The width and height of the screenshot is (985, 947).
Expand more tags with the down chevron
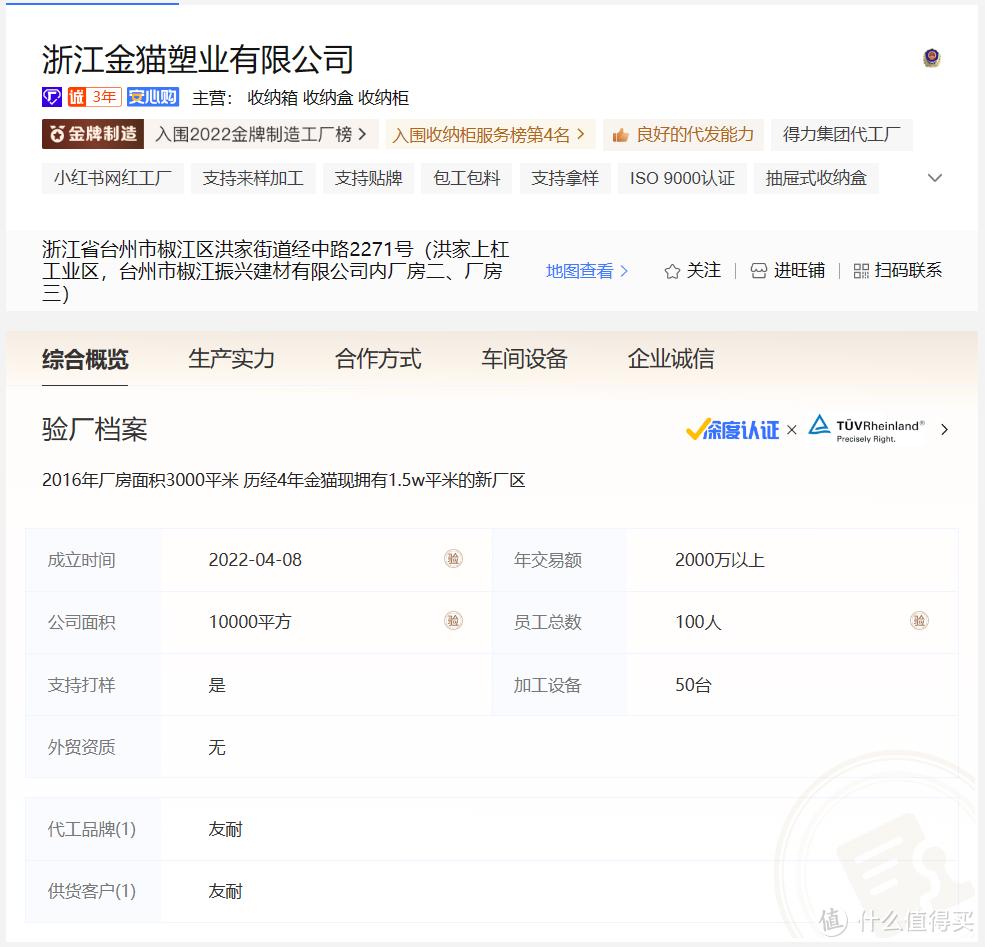[x=934, y=177]
